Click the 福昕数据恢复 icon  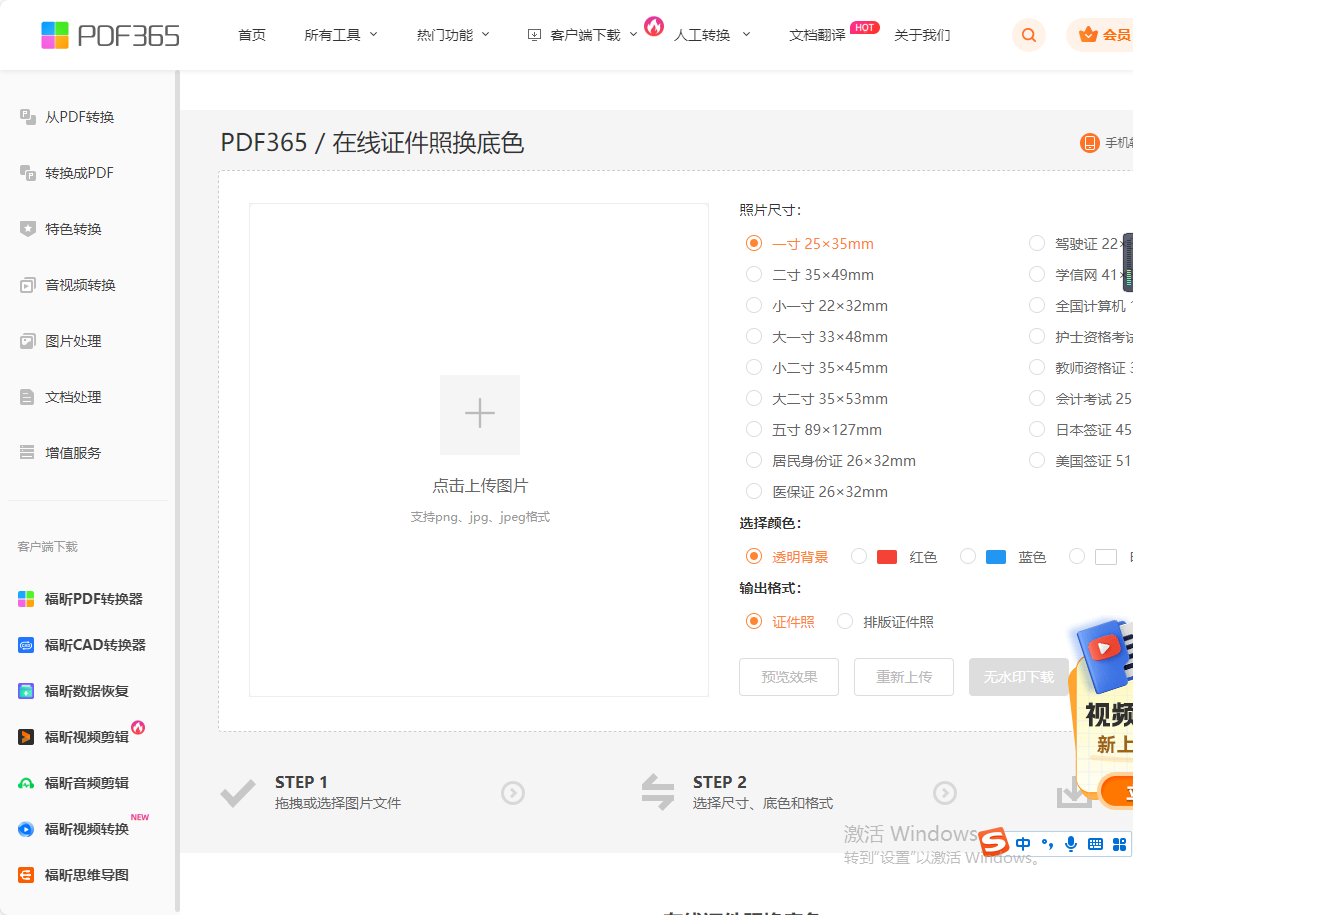(x=26, y=691)
